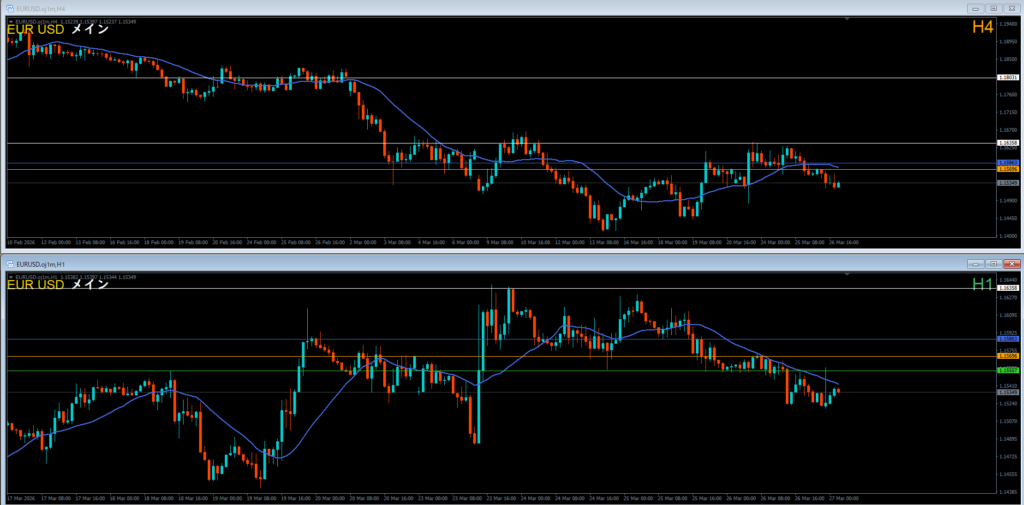1024x505 pixels.
Task: Click the chart shift triangle on H1 chart
Action: (845, 273)
